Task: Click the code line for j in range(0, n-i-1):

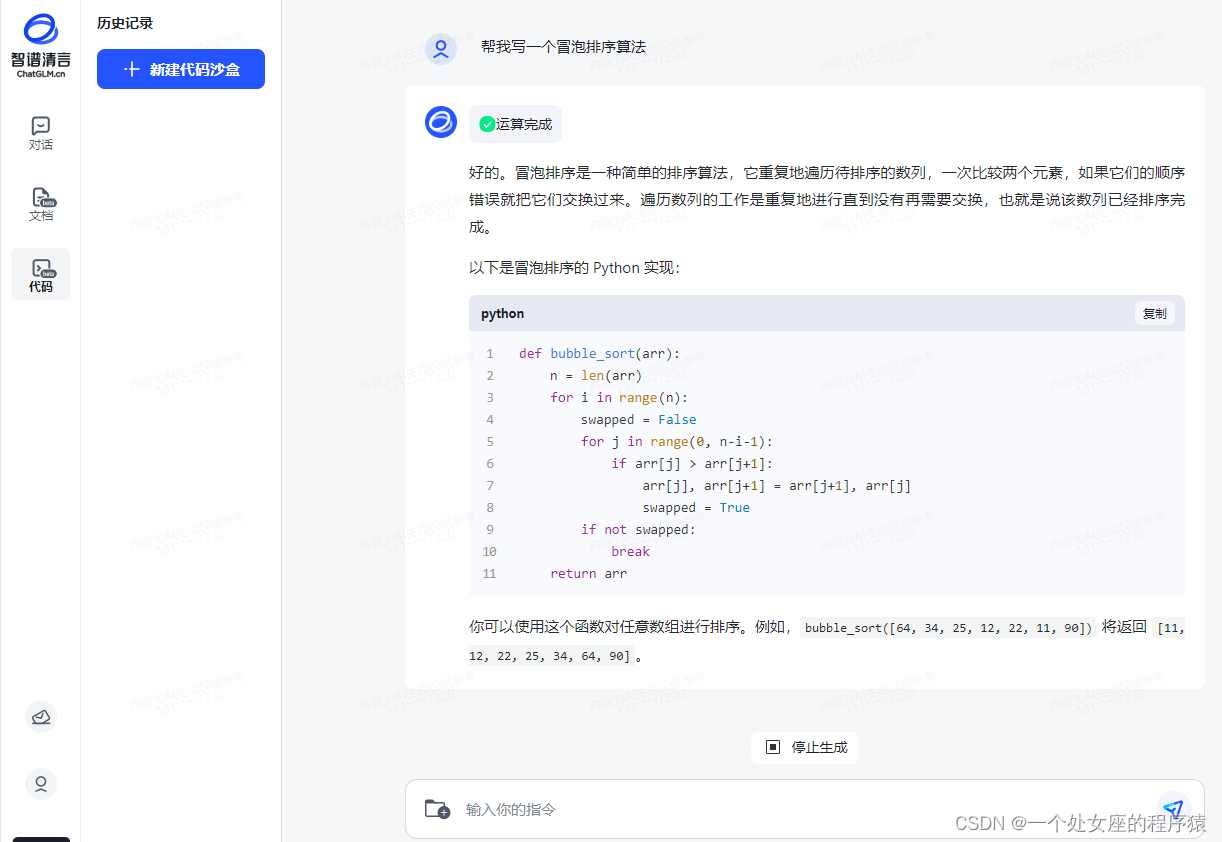Action: coord(677,442)
